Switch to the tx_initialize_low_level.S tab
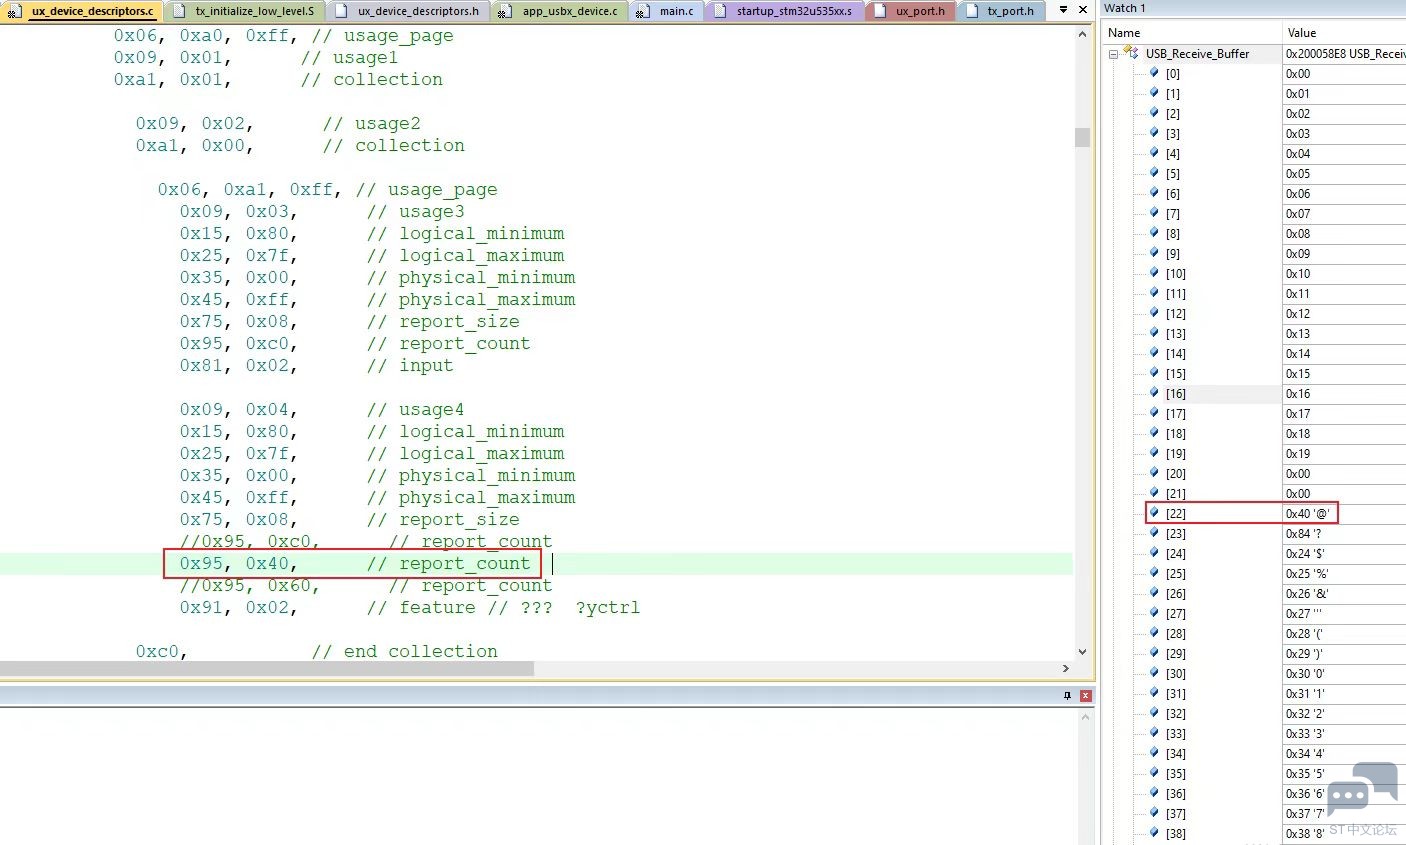1406x845 pixels. click(x=246, y=11)
